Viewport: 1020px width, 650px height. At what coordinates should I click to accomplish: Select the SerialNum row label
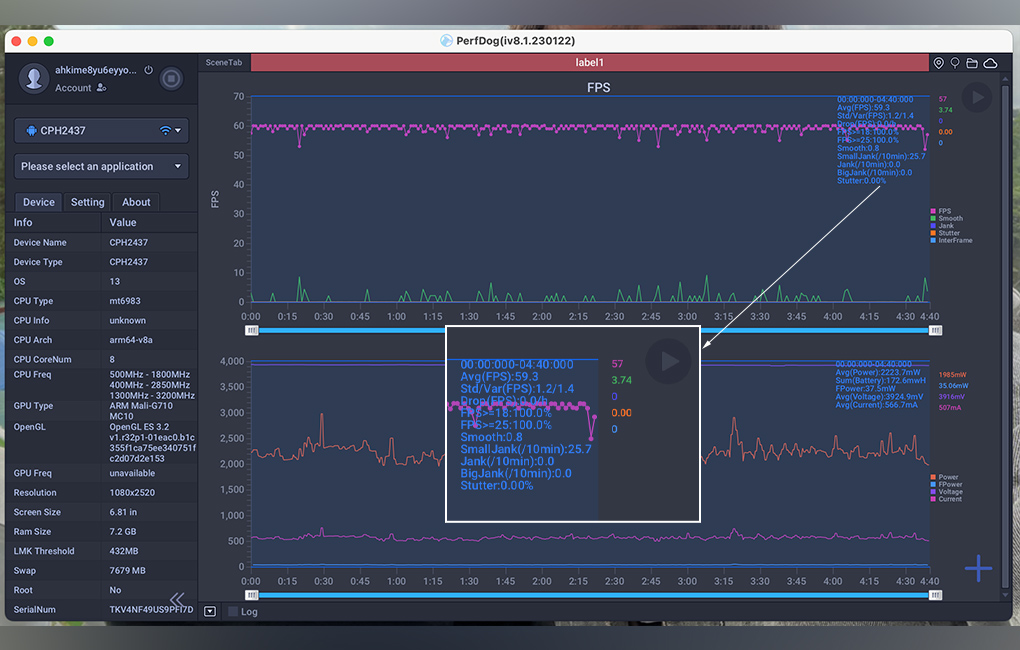[x=34, y=610]
